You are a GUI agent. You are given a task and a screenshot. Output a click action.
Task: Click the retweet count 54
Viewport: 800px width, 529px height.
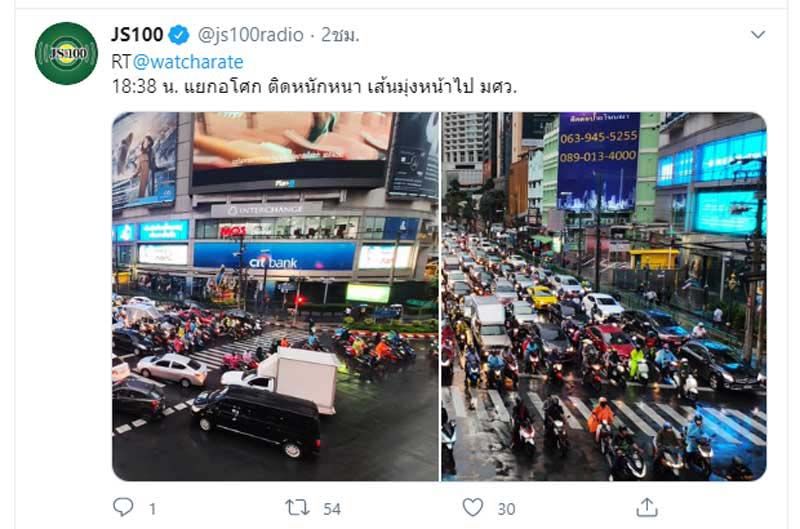click(332, 509)
